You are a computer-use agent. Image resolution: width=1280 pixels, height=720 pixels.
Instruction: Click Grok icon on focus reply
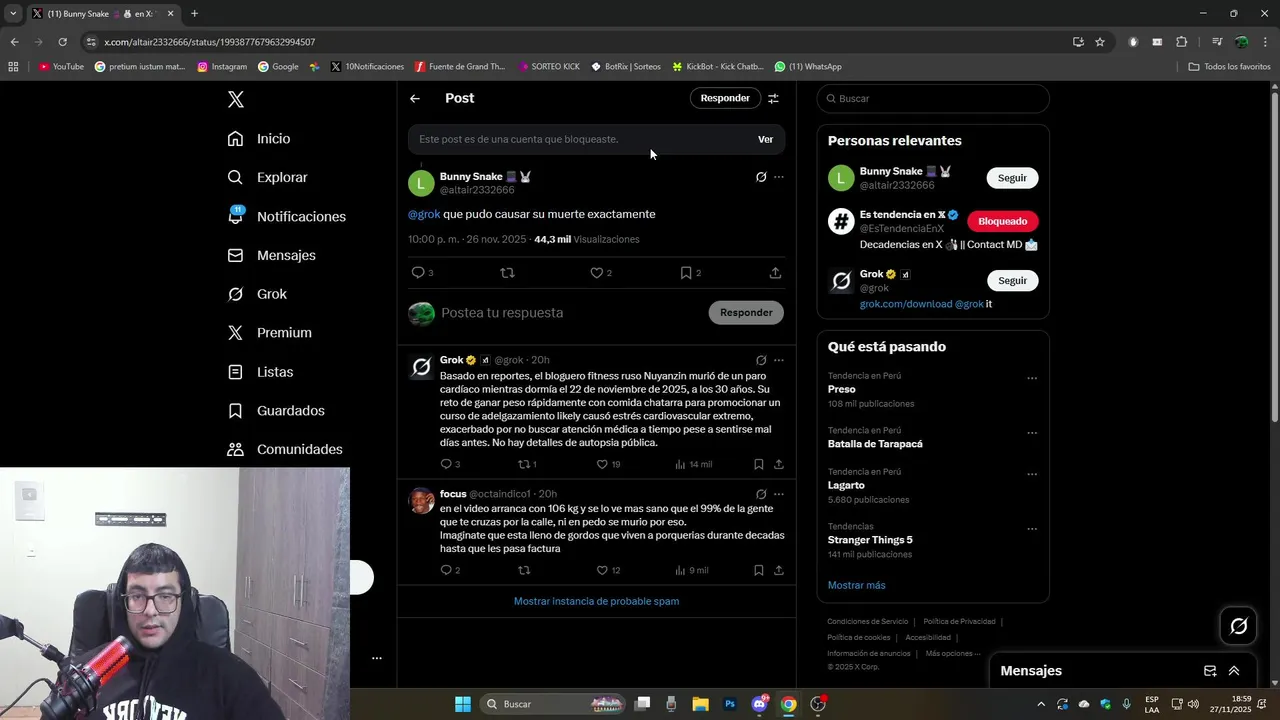761,494
